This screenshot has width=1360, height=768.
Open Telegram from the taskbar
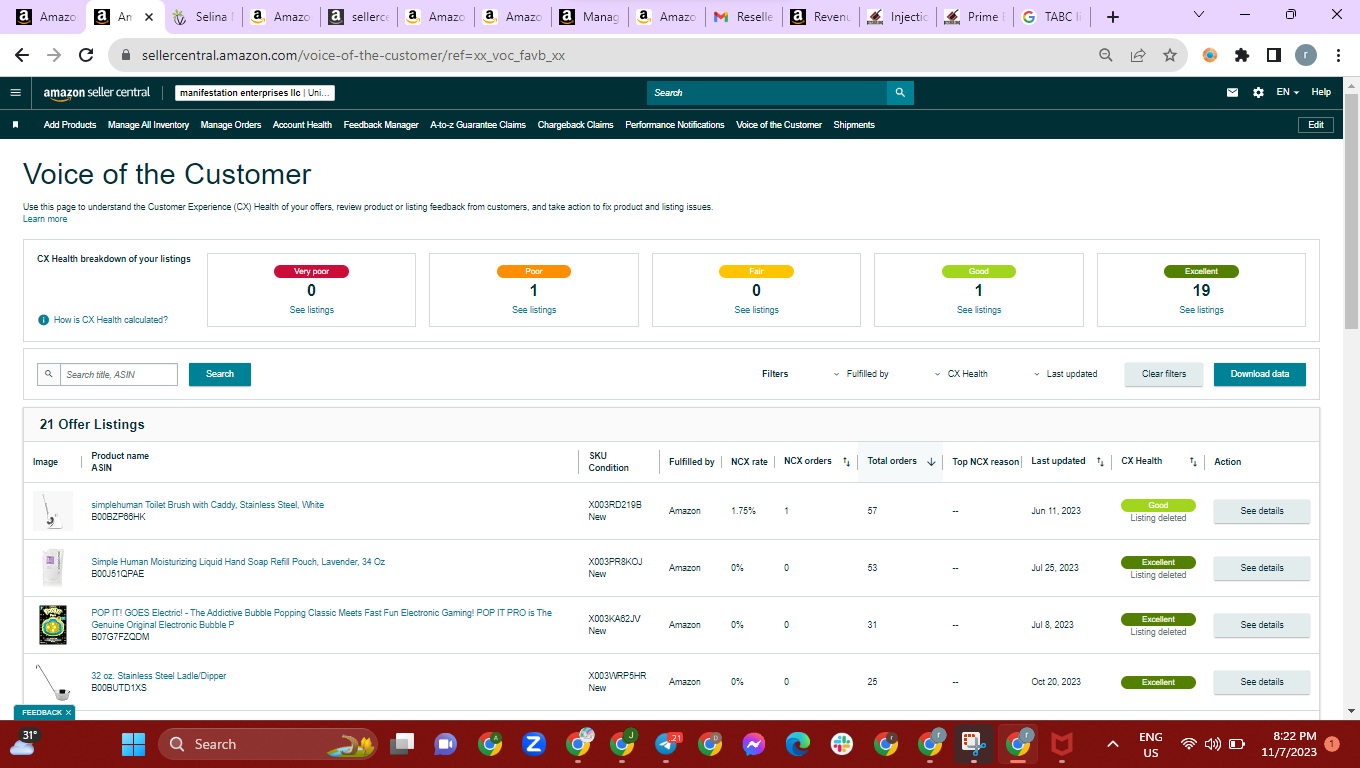tap(667, 744)
